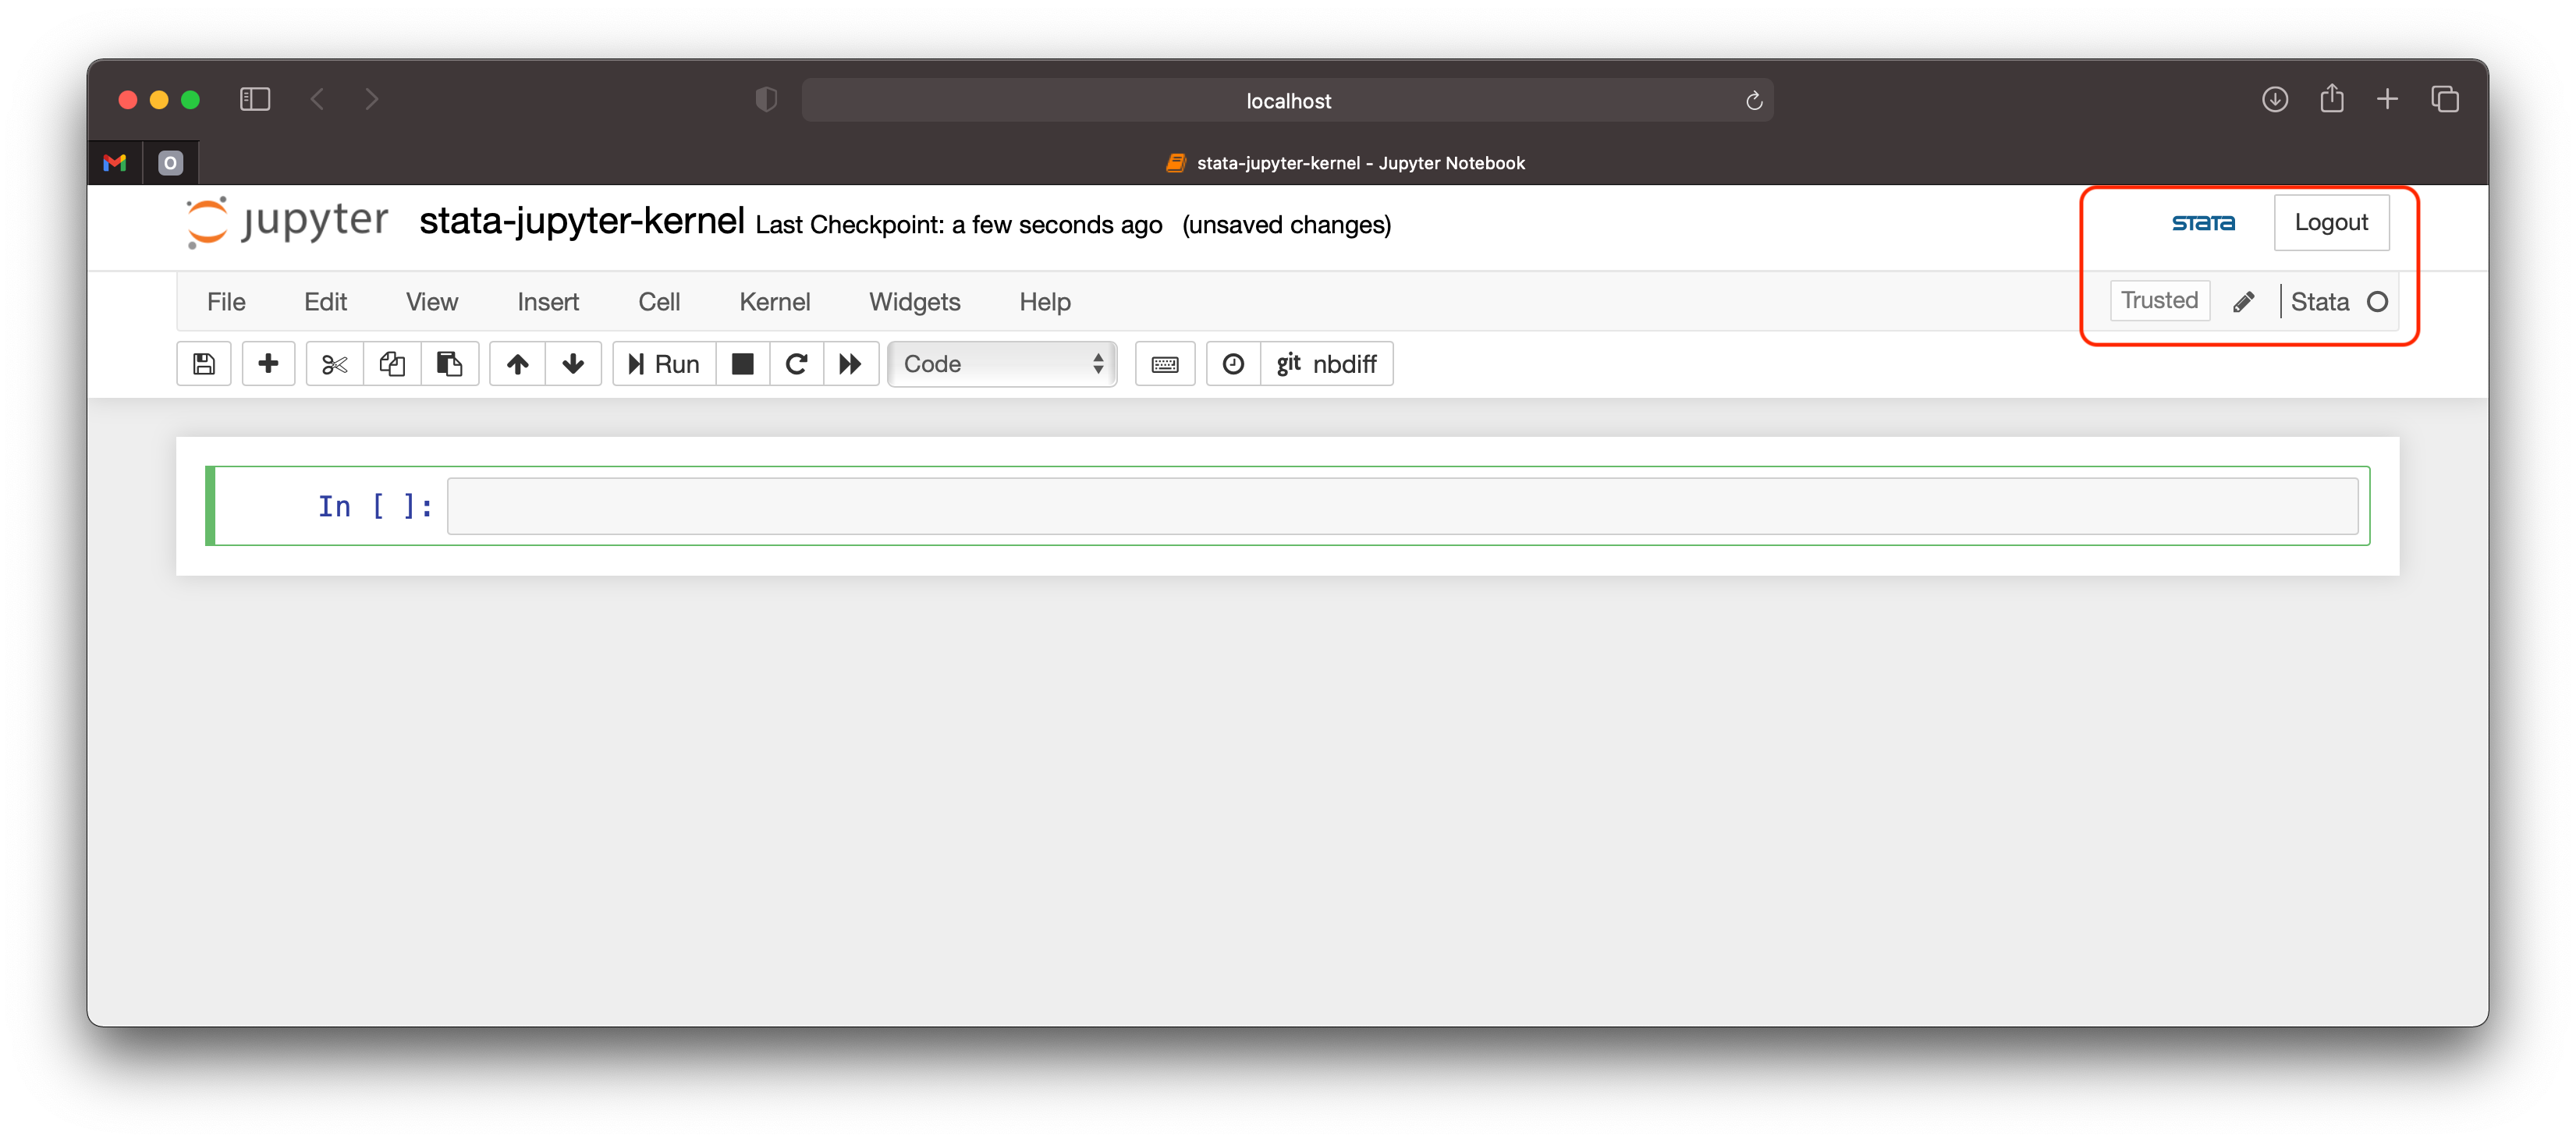This screenshot has width=2576, height=1142.
Task: Click the add cell below icon
Action: (268, 364)
